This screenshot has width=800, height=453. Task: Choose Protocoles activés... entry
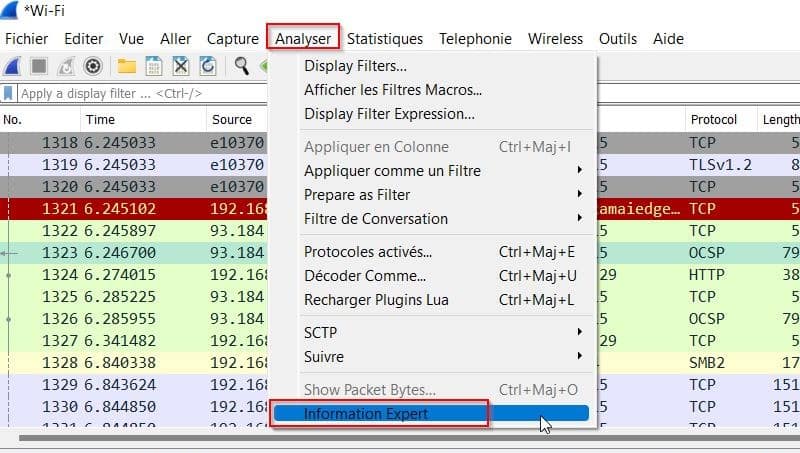tap(434, 252)
